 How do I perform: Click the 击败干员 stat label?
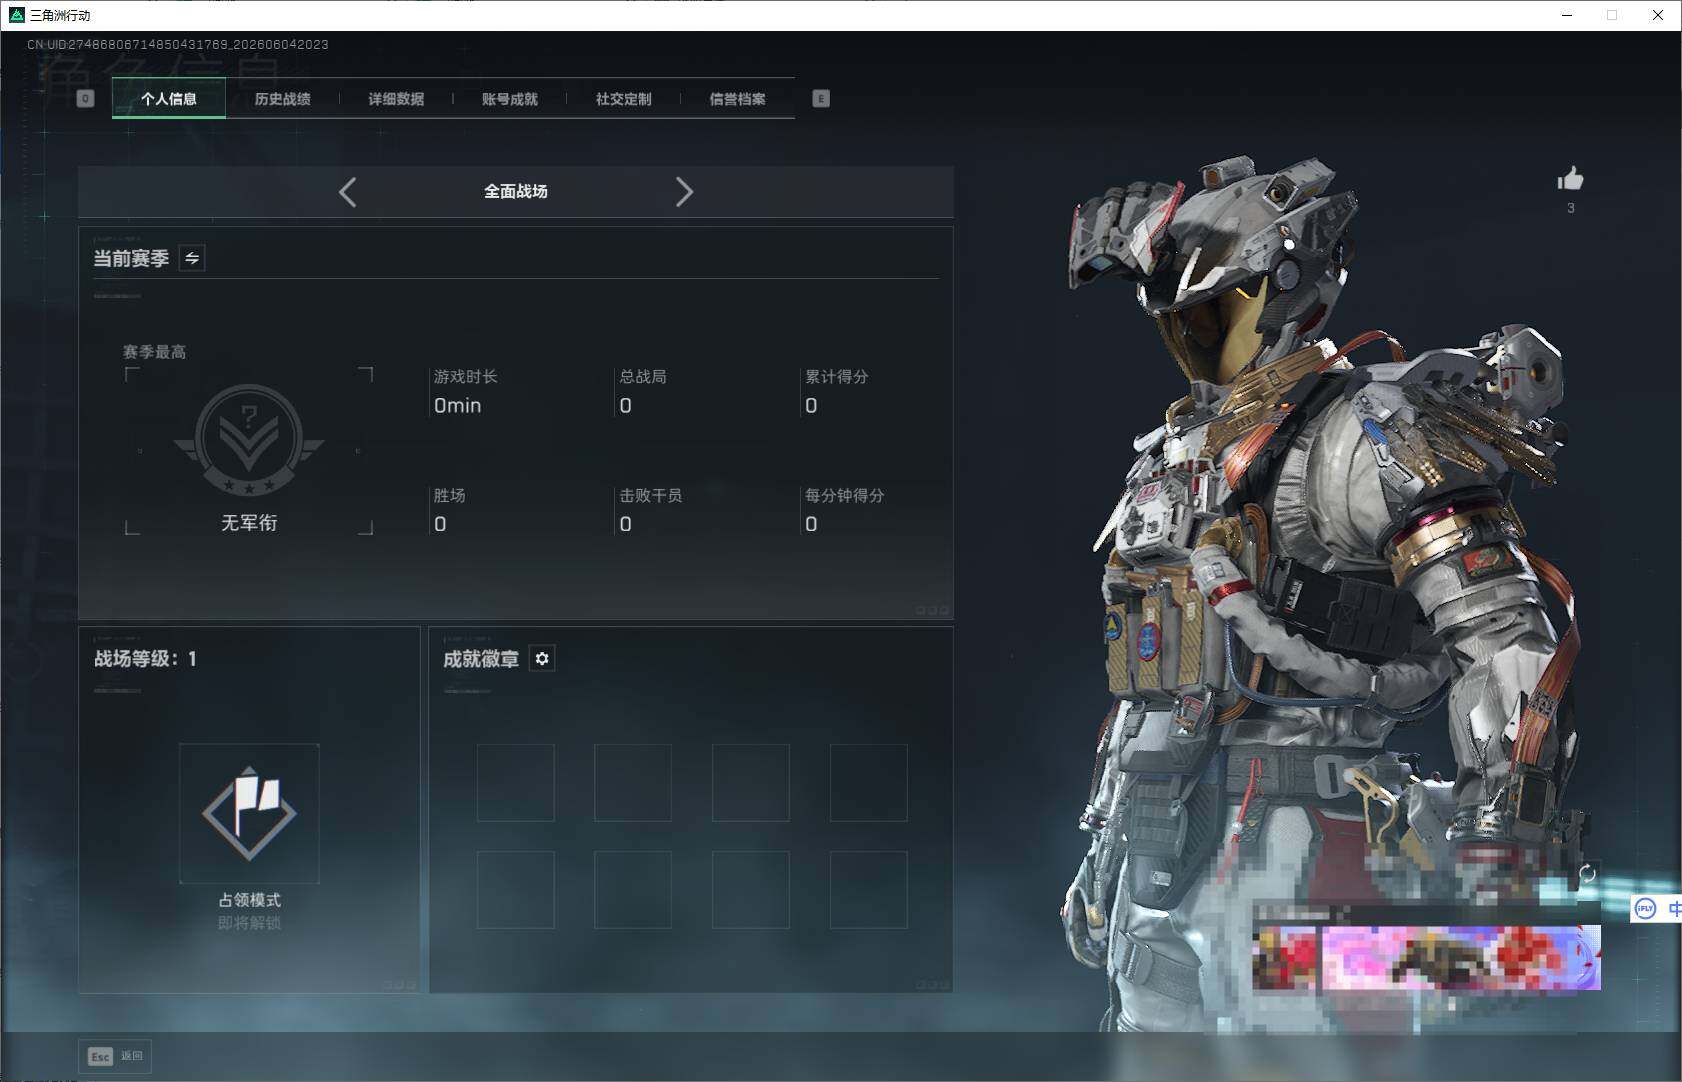pos(651,495)
